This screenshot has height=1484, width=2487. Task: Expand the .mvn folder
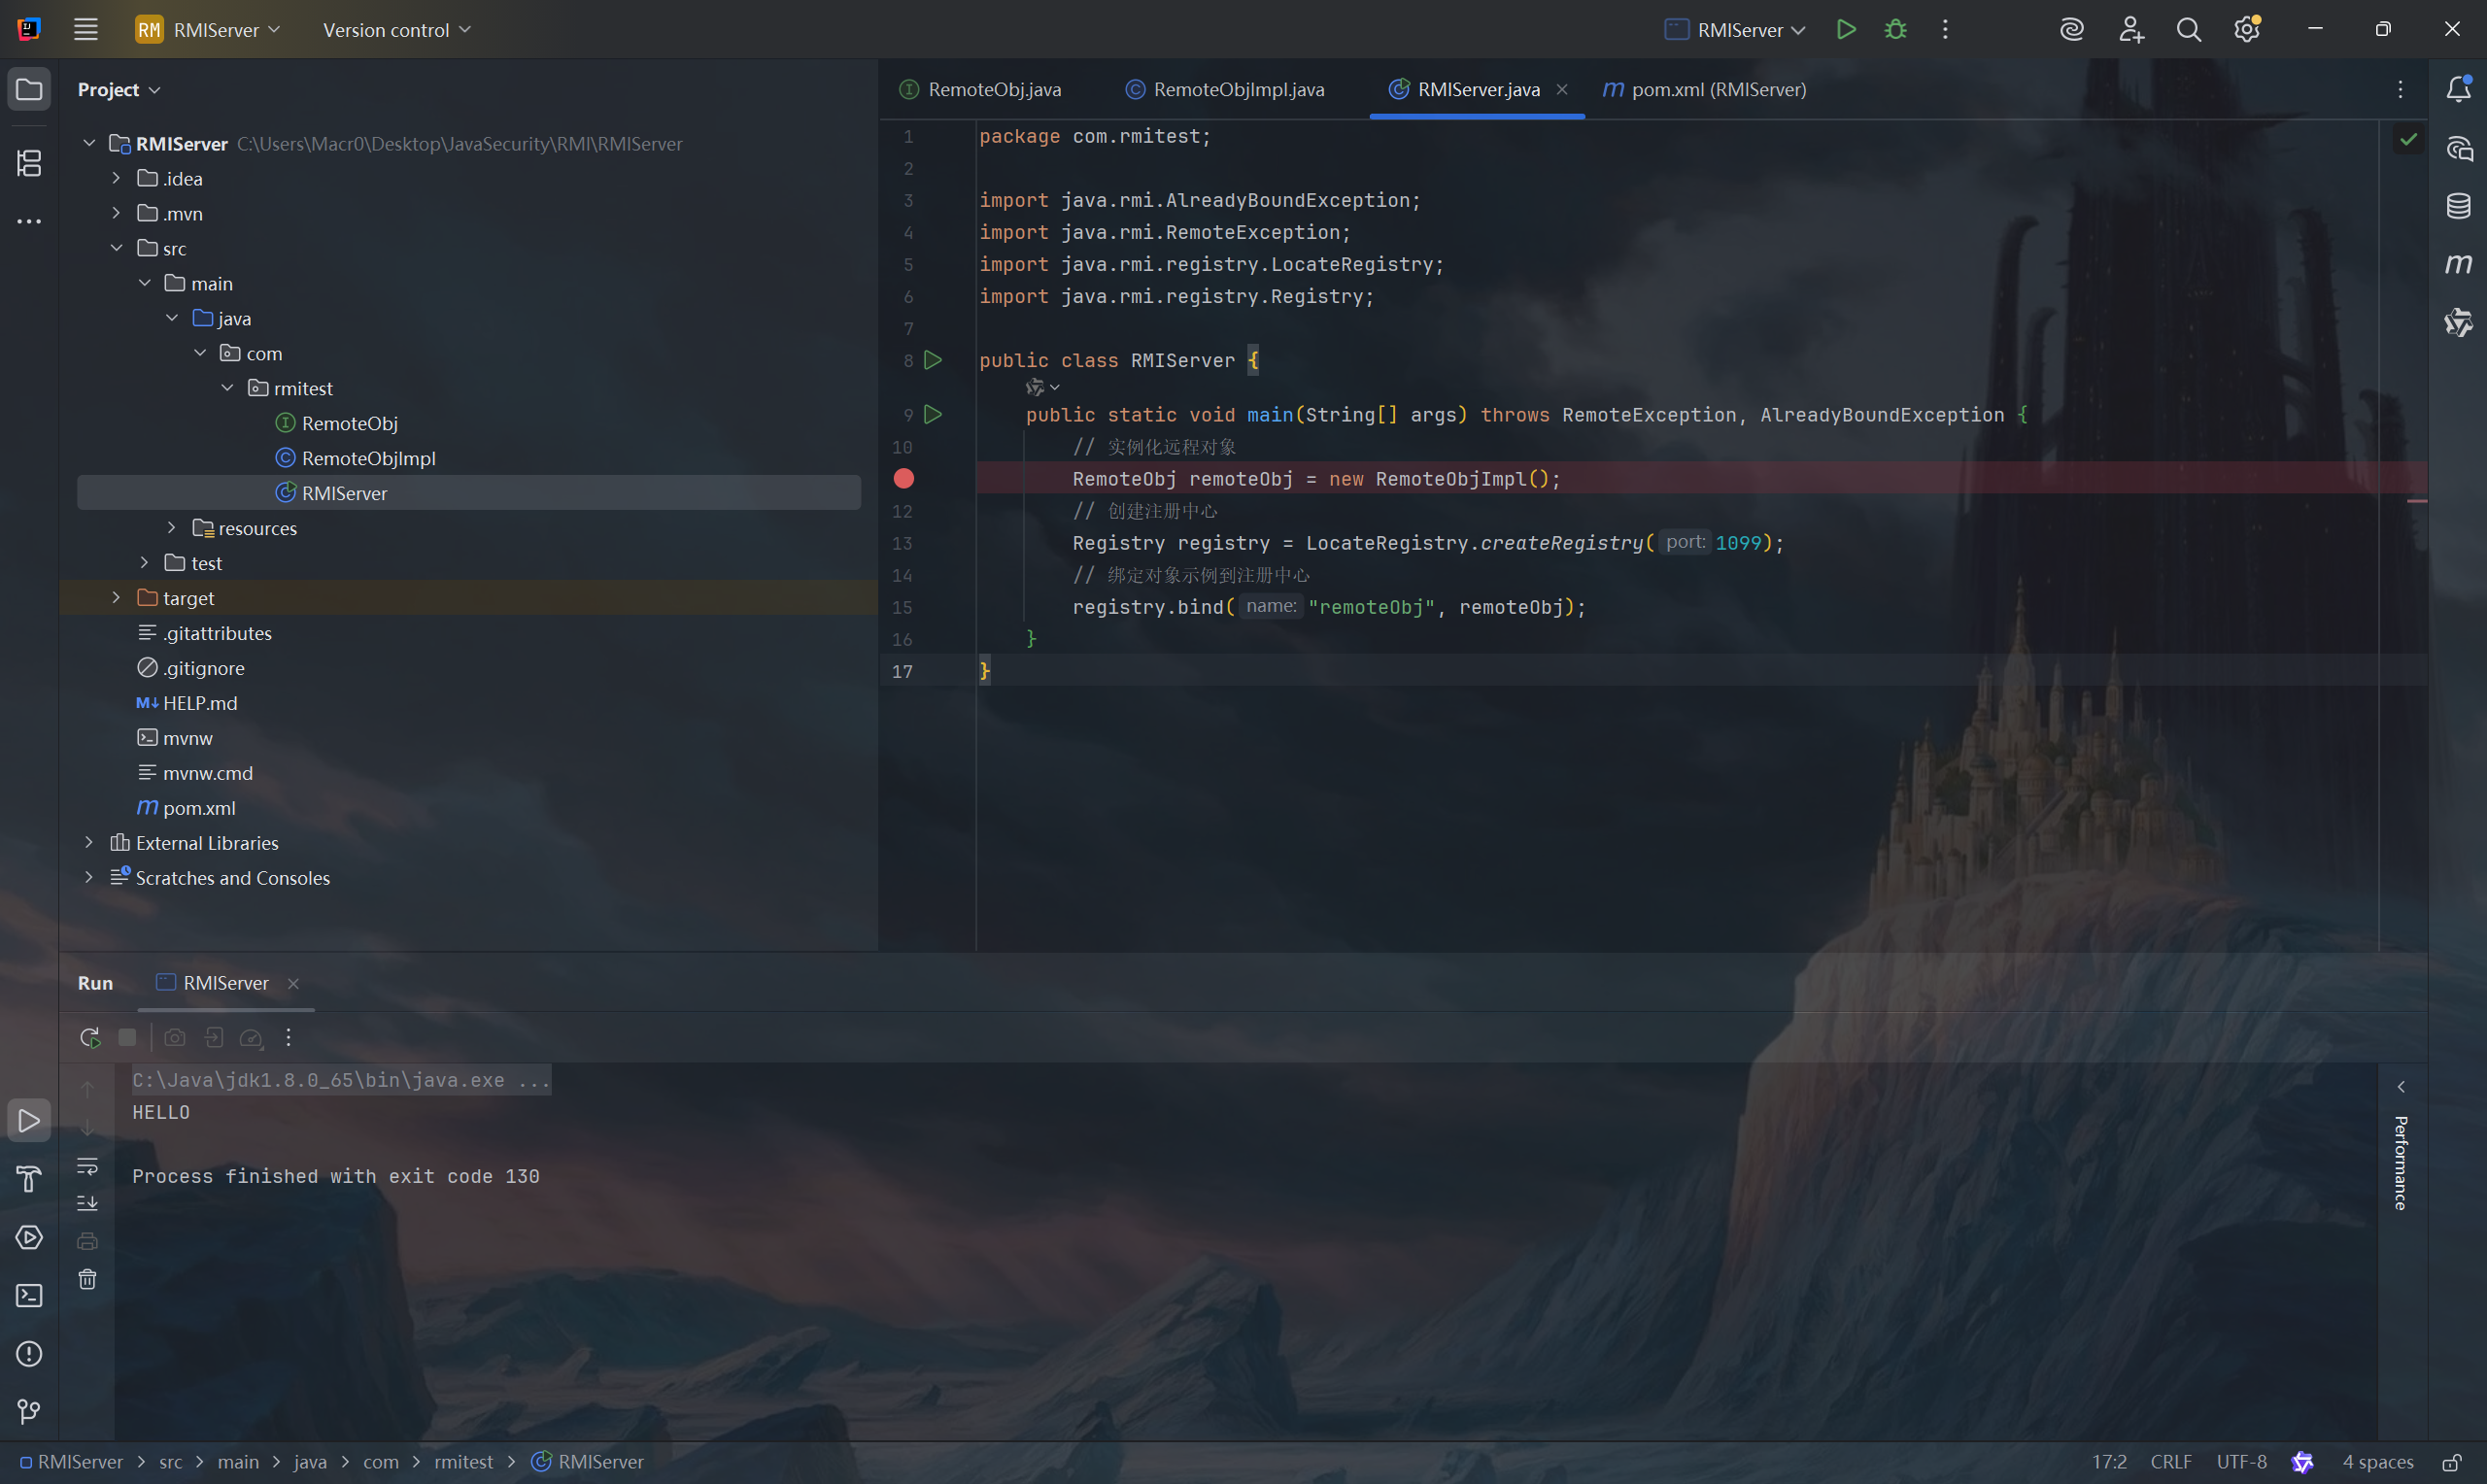coord(116,213)
